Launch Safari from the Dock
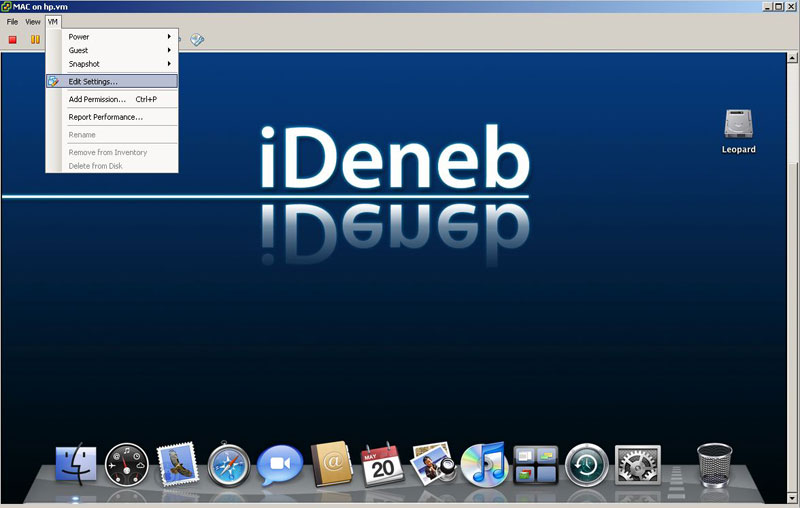 [229, 465]
